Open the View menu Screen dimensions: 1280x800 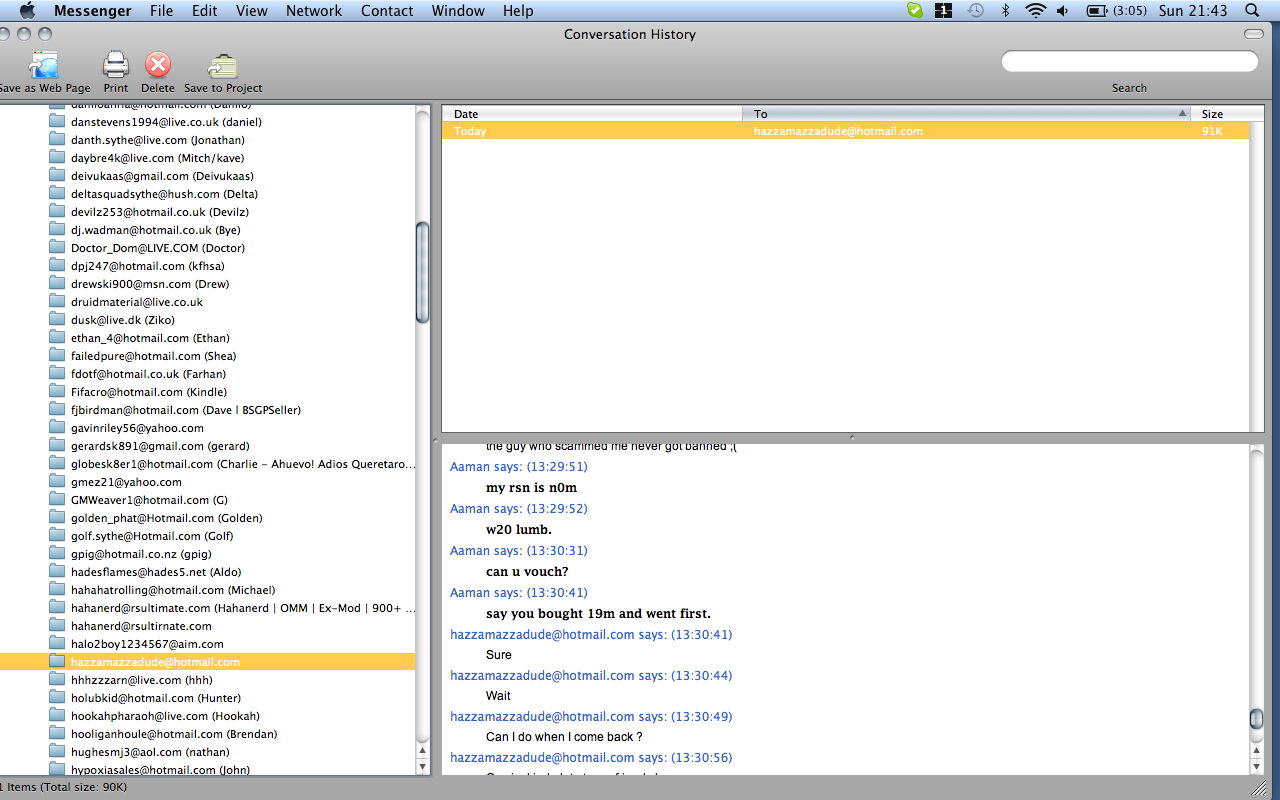[x=252, y=11]
